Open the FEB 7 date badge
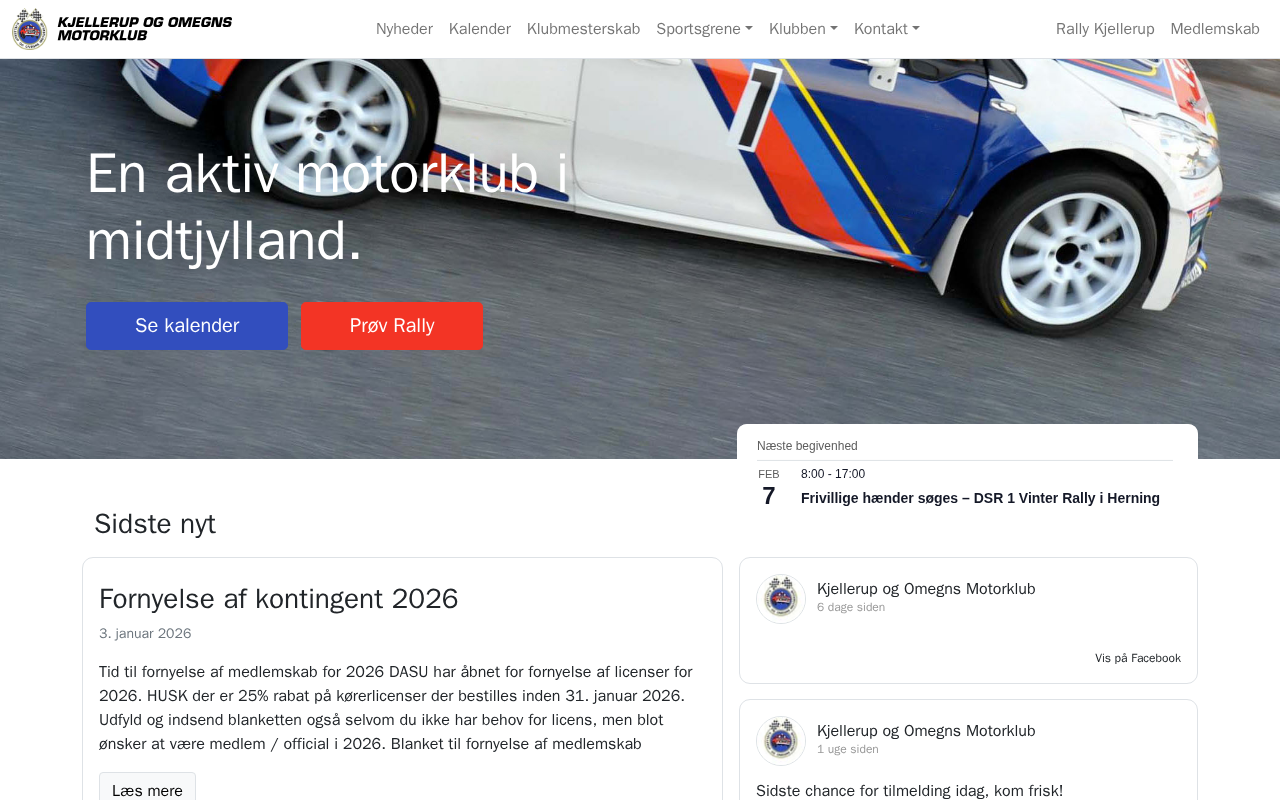Image resolution: width=1280 pixels, height=800 pixels. pos(768,488)
